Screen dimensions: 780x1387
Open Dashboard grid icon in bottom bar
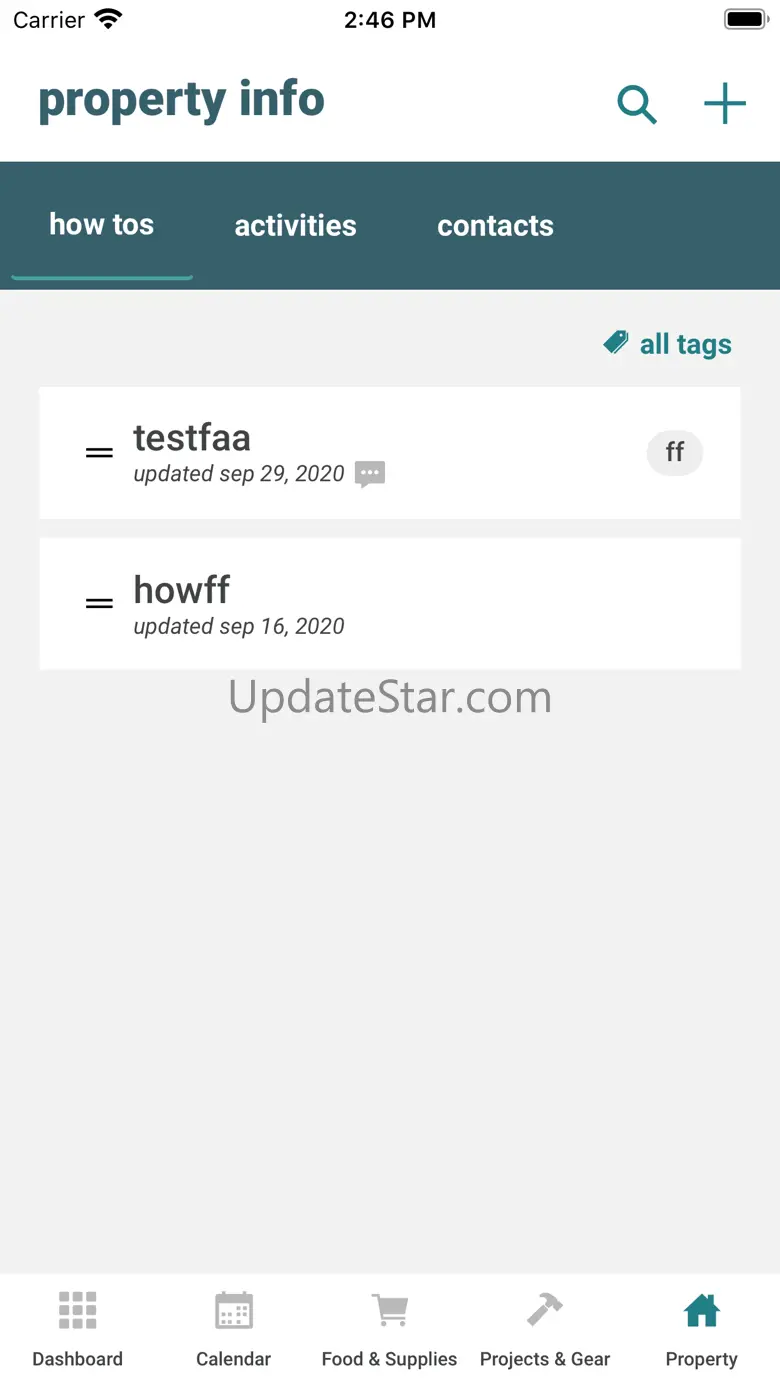pos(77,1310)
